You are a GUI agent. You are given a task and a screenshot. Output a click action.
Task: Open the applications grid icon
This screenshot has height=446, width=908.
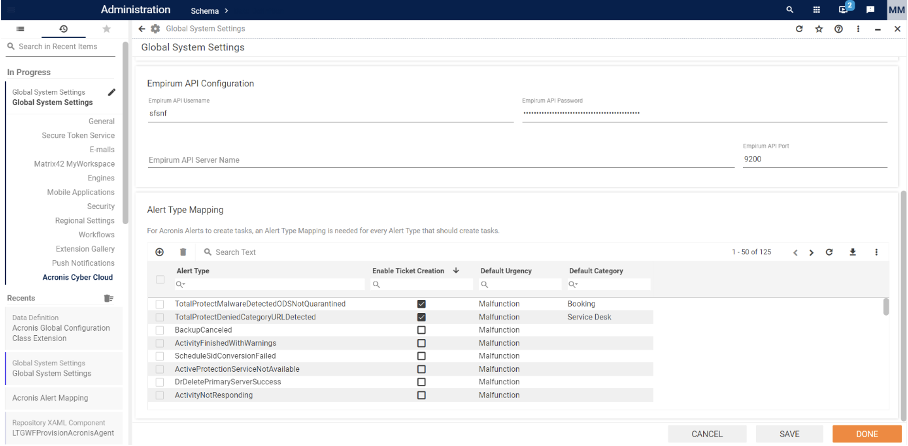tap(817, 10)
